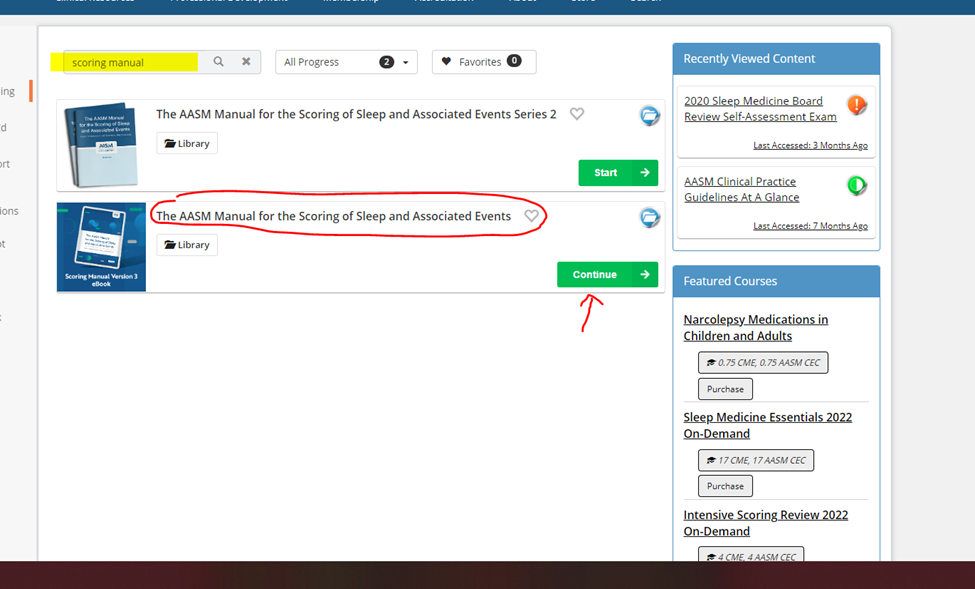Click the blue folder badge on Series 2 course
Image resolution: width=975 pixels, height=589 pixels.
pos(650,116)
